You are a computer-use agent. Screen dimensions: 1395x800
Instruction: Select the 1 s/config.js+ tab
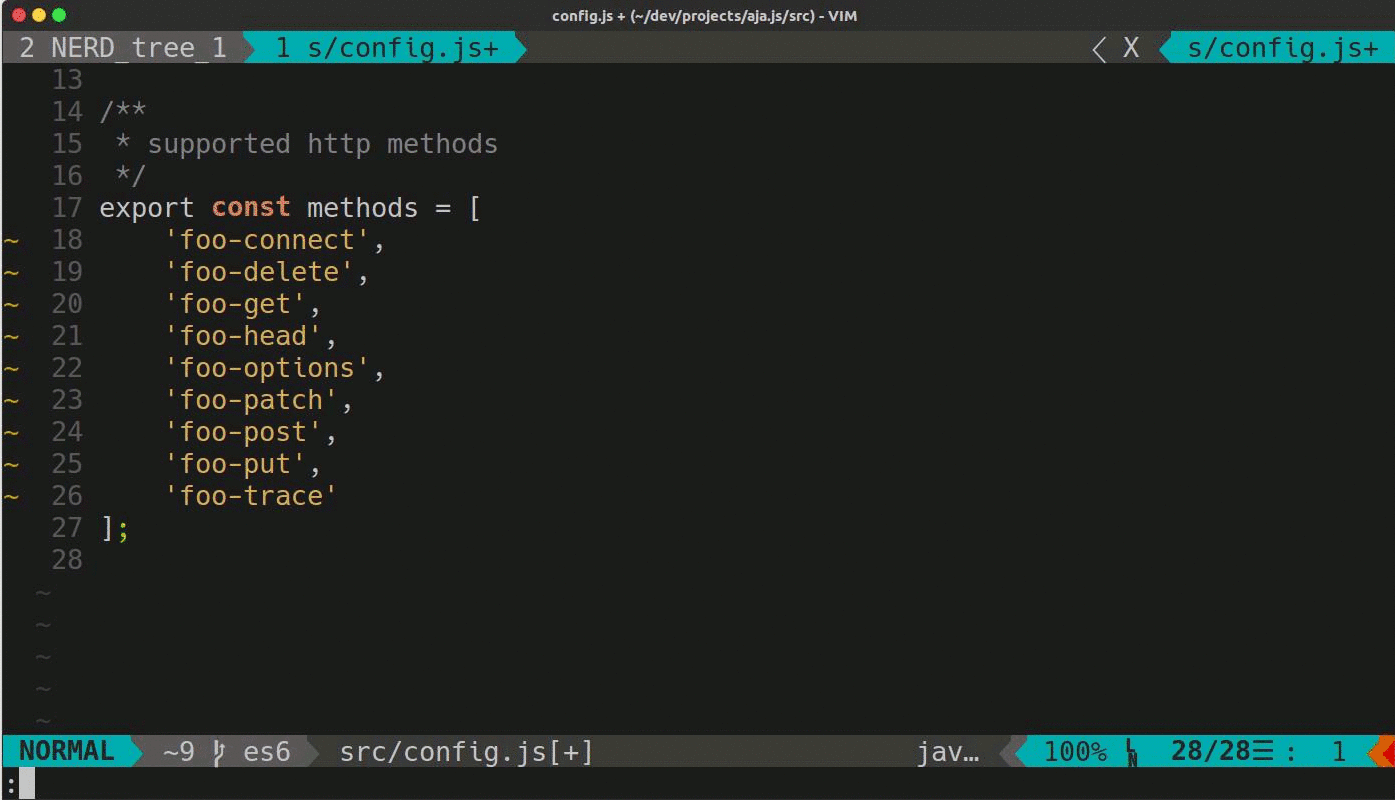386,48
